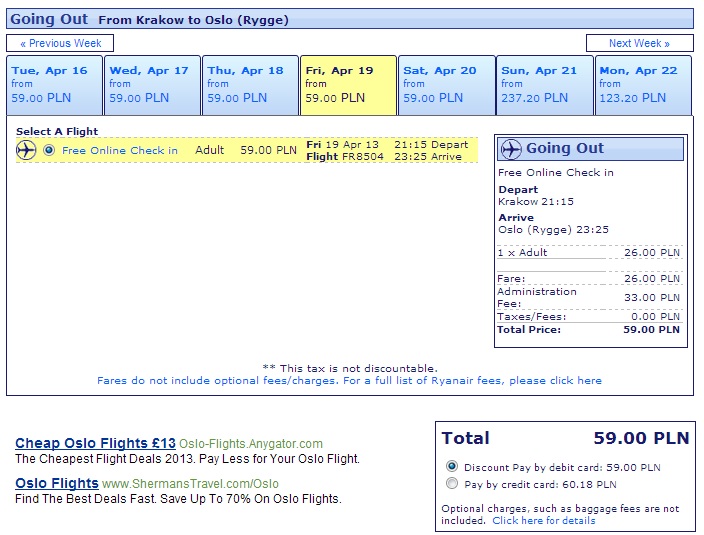
Task: Click the Free Online Check in fare label
Action: click(x=120, y=150)
